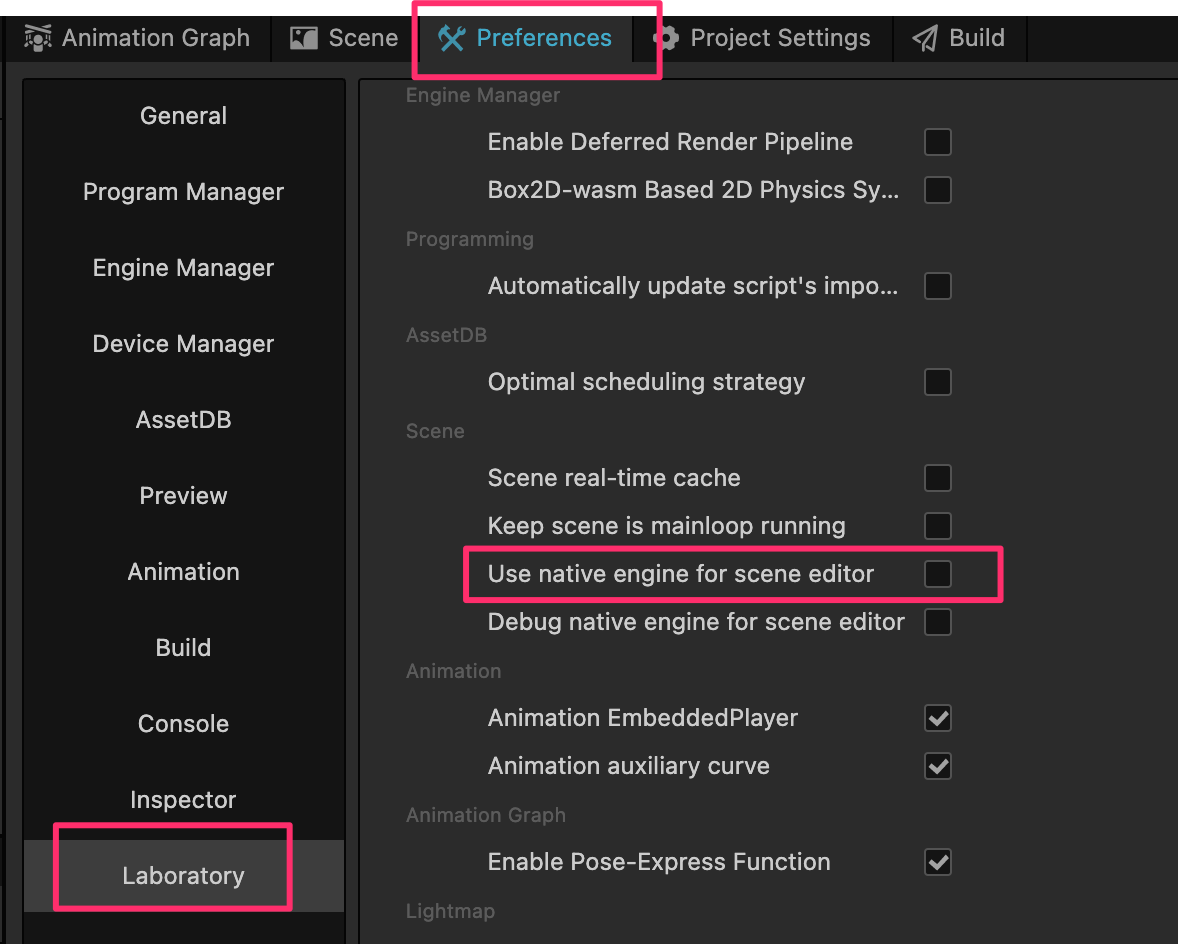
Task: Click the 'Animation auxiliary curve' label
Action: pyautogui.click(x=628, y=766)
